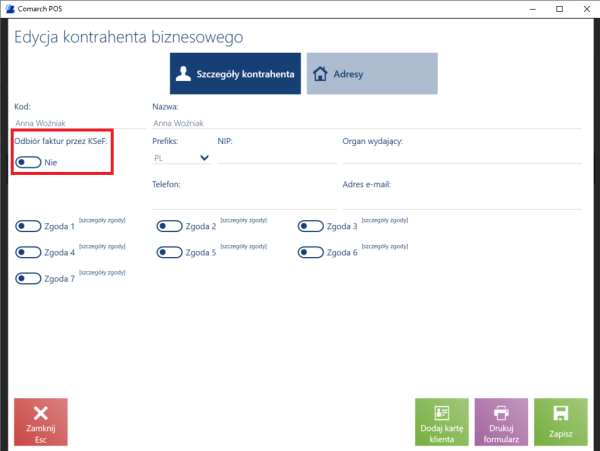The width and height of the screenshot is (600, 451).
Task: Click the house icon on Adresy tab
Action: point(320,73)
